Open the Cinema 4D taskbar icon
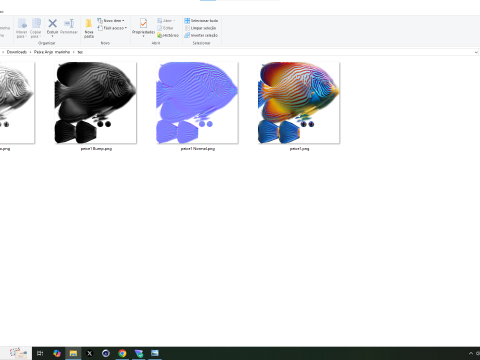 point(106,353)
